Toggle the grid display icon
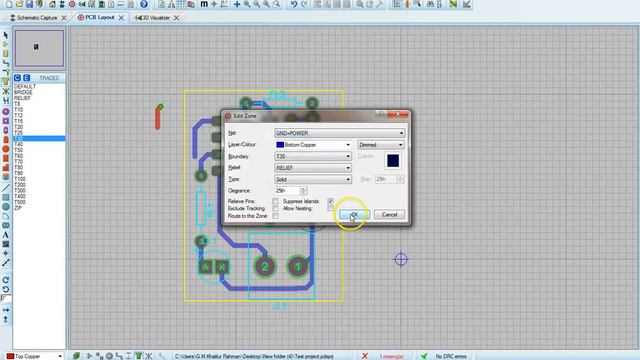640x360 pixels. pos(181,4)
